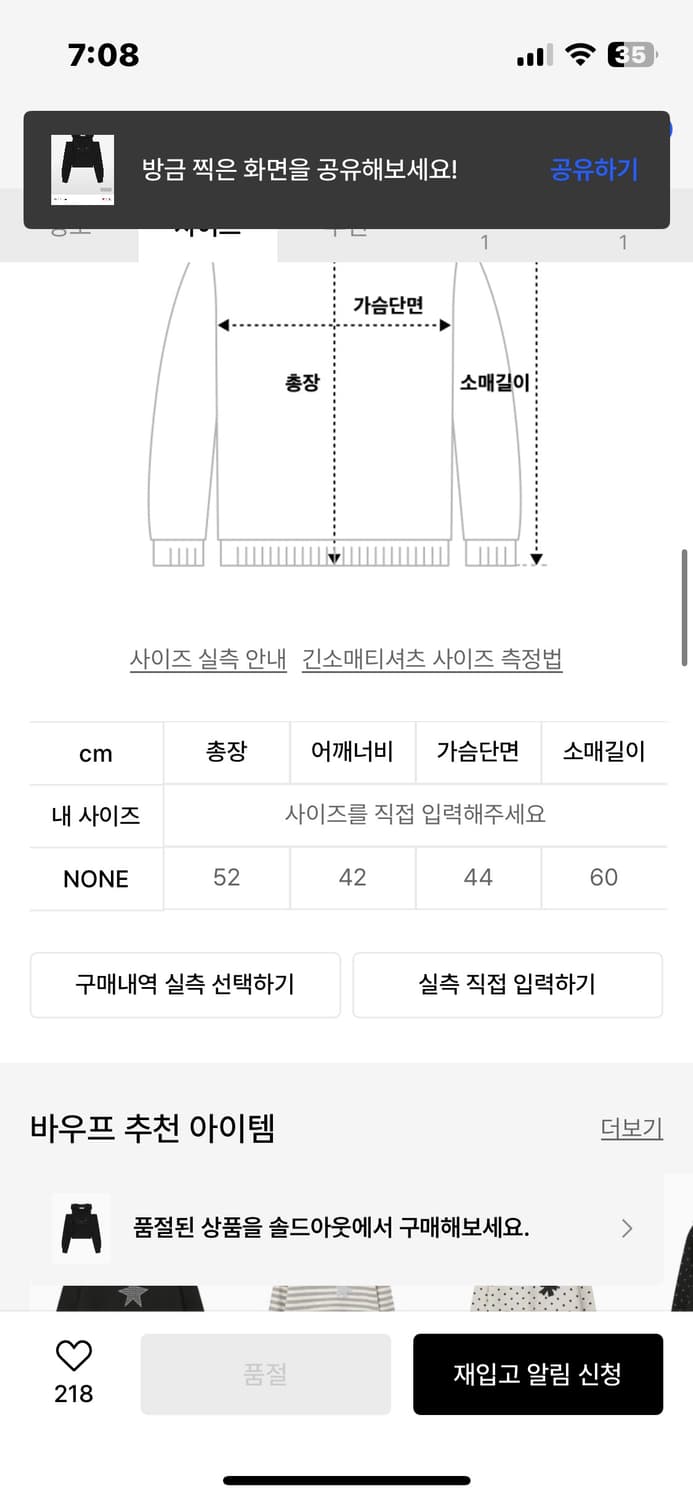This screenshot has width=693, height=1500.
Task: Open the 사이즈 실측 안내 link
Action: pyautogui.click(x=208, y=659)
